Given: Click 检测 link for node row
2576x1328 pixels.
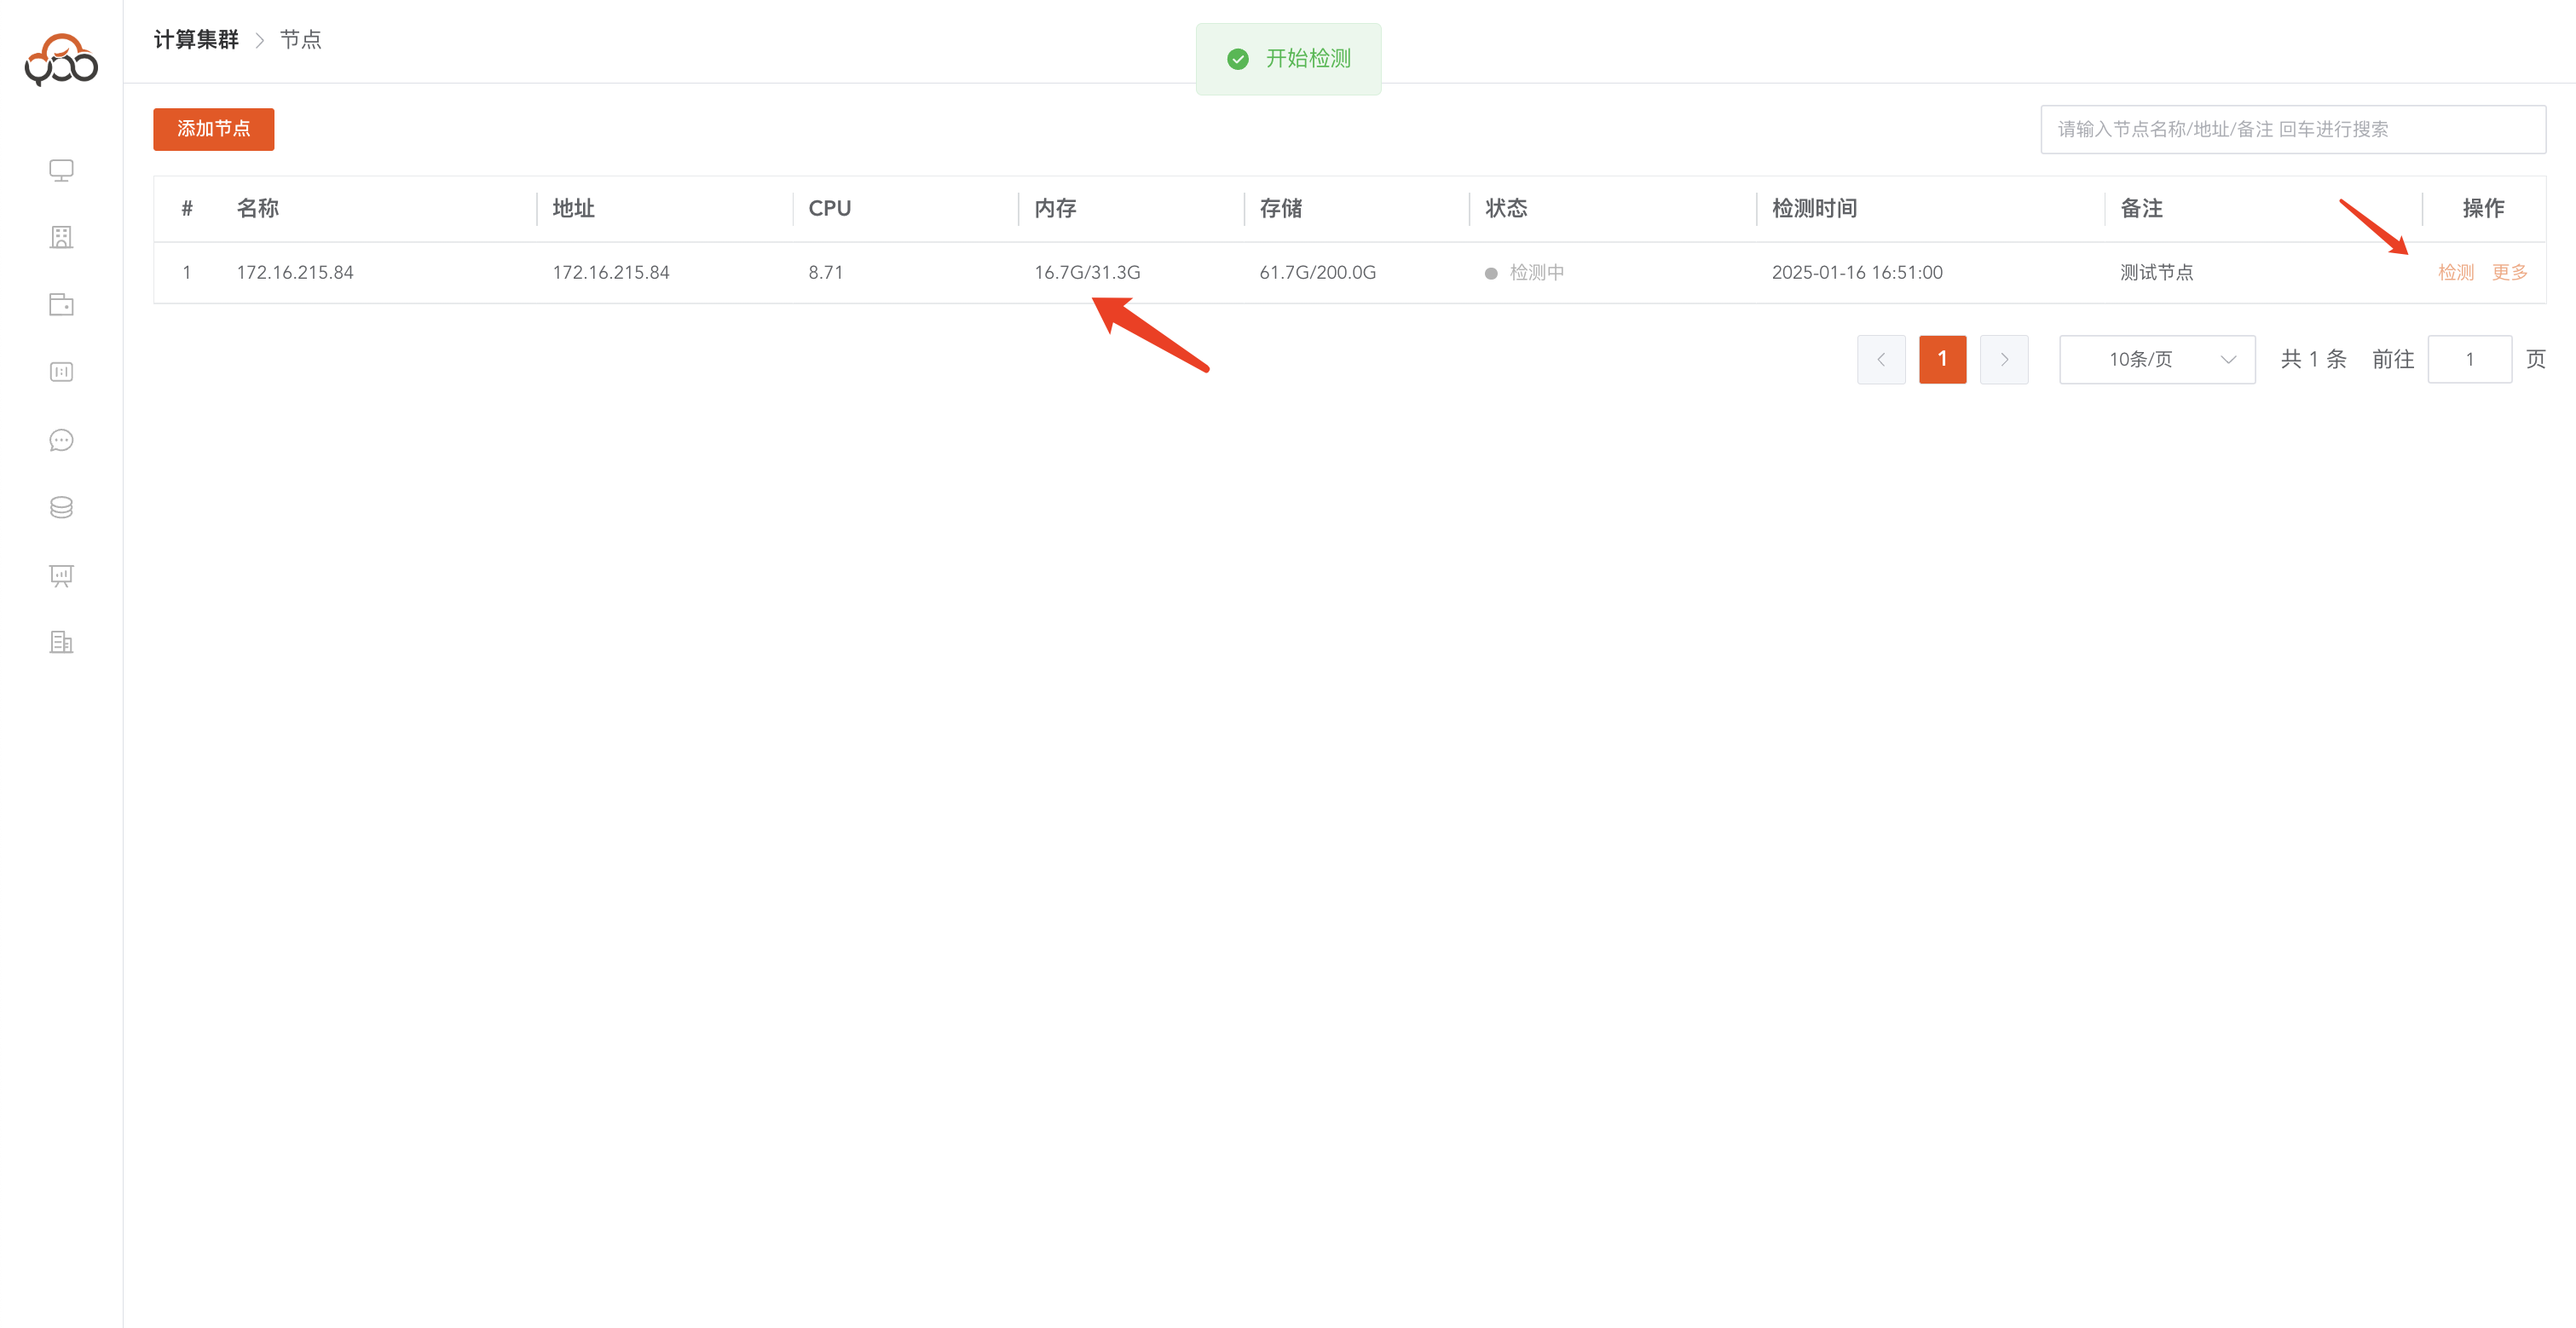Looking at the screenshot, I should pyautogui.click(x=2455, y=272).
